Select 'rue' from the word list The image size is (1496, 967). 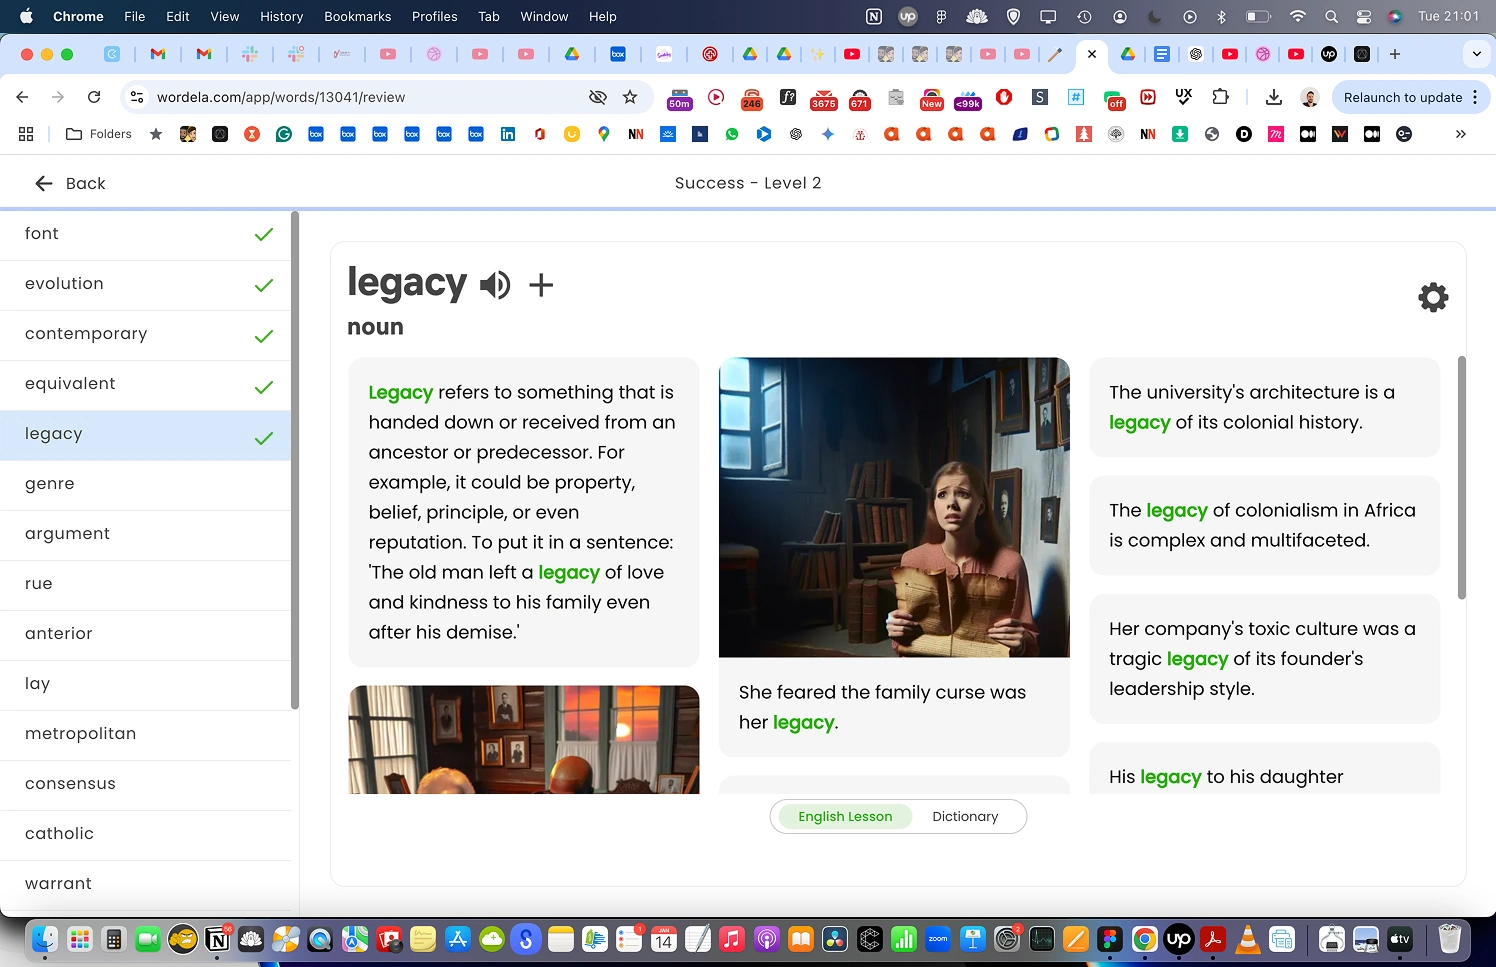(x=145, y=585)
